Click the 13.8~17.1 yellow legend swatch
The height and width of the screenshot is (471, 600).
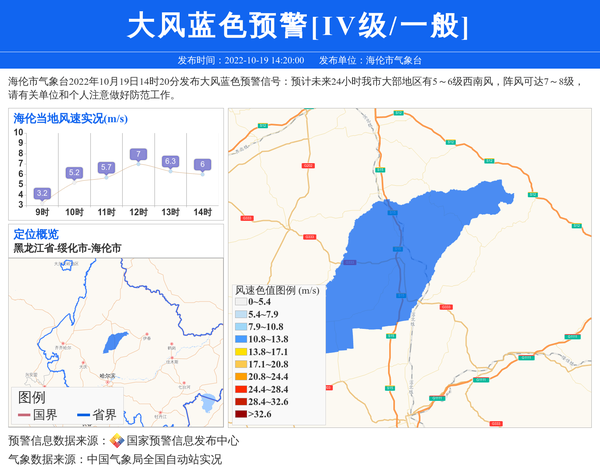240,352
